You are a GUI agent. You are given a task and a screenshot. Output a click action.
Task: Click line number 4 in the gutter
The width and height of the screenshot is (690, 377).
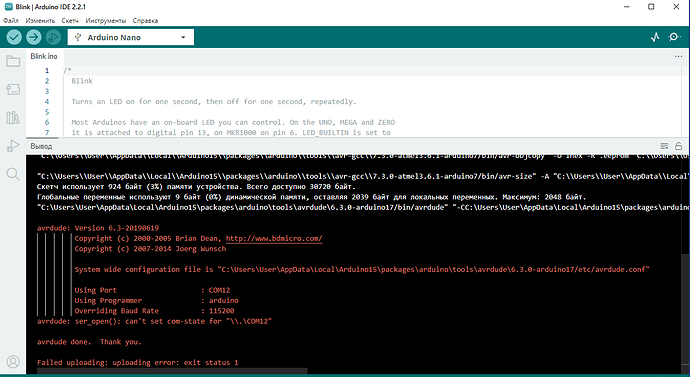pos(47,102)
